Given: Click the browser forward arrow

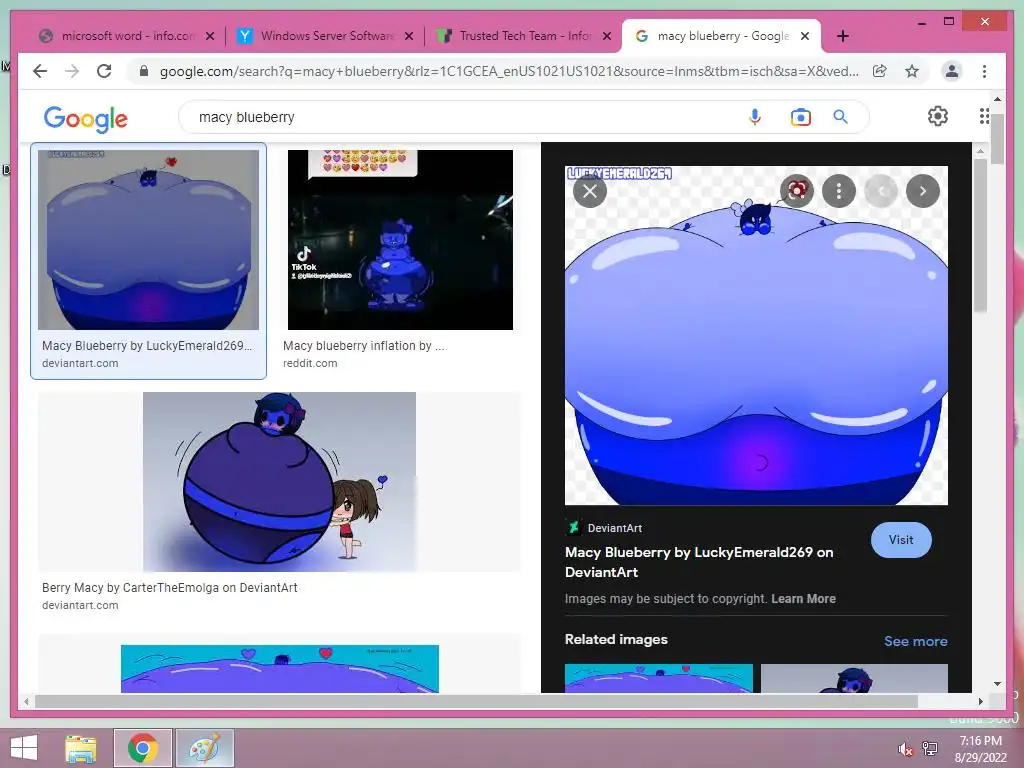Looking at the screenshot, I should coord(72,71).
